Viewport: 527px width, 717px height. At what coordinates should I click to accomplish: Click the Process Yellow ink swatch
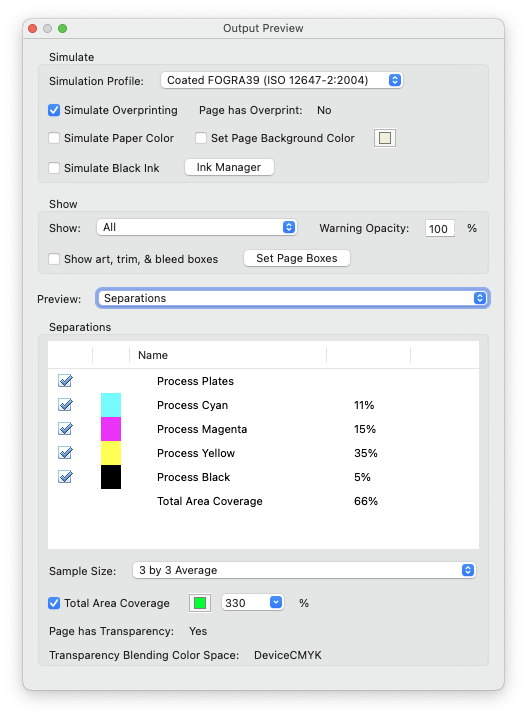111,453
